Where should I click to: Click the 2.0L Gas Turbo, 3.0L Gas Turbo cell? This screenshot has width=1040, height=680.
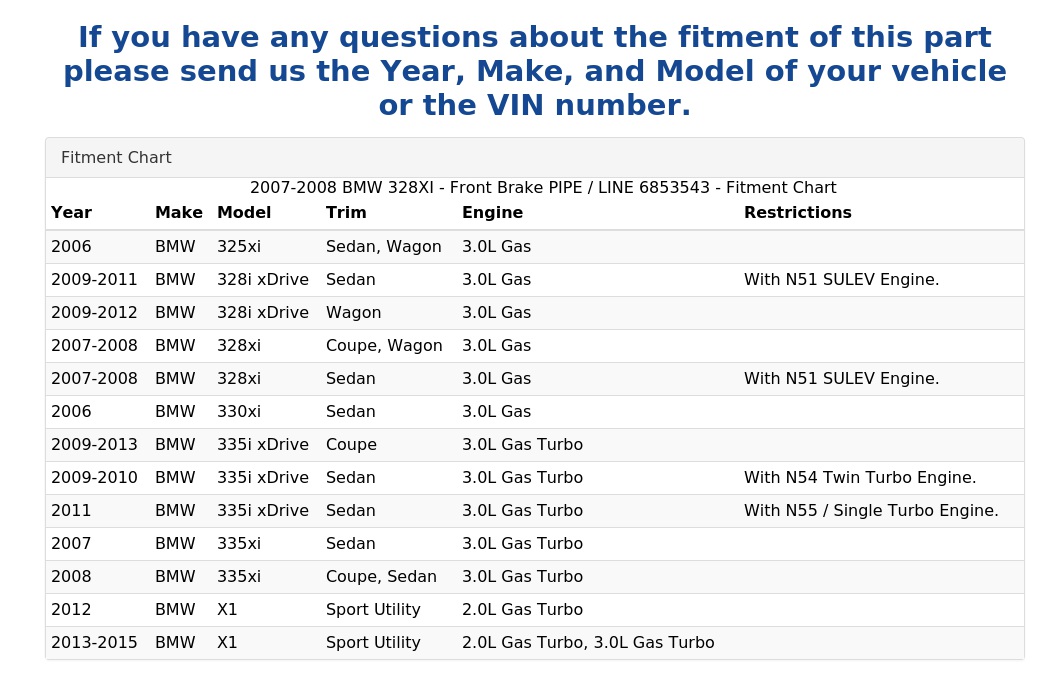588,643
